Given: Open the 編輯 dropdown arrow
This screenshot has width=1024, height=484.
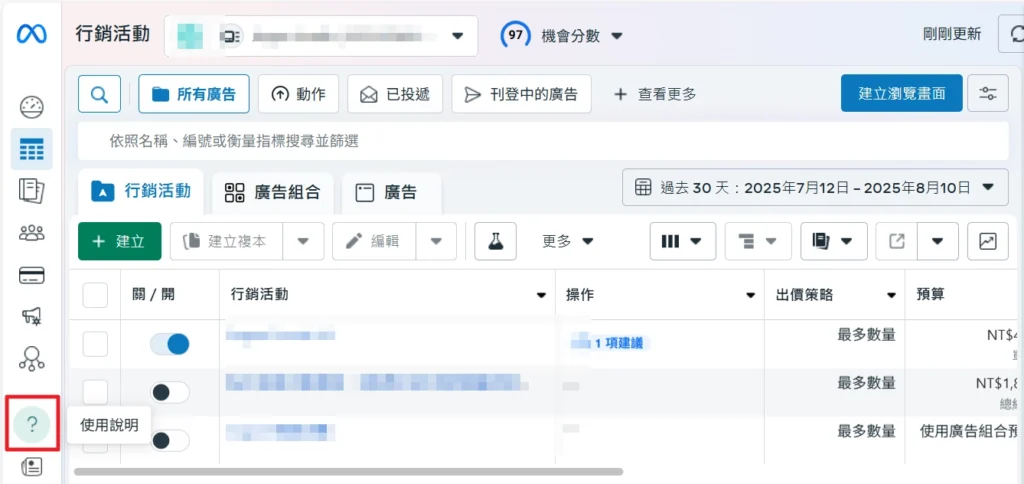Looking at the screenshot, I should [x=436, y=241].
